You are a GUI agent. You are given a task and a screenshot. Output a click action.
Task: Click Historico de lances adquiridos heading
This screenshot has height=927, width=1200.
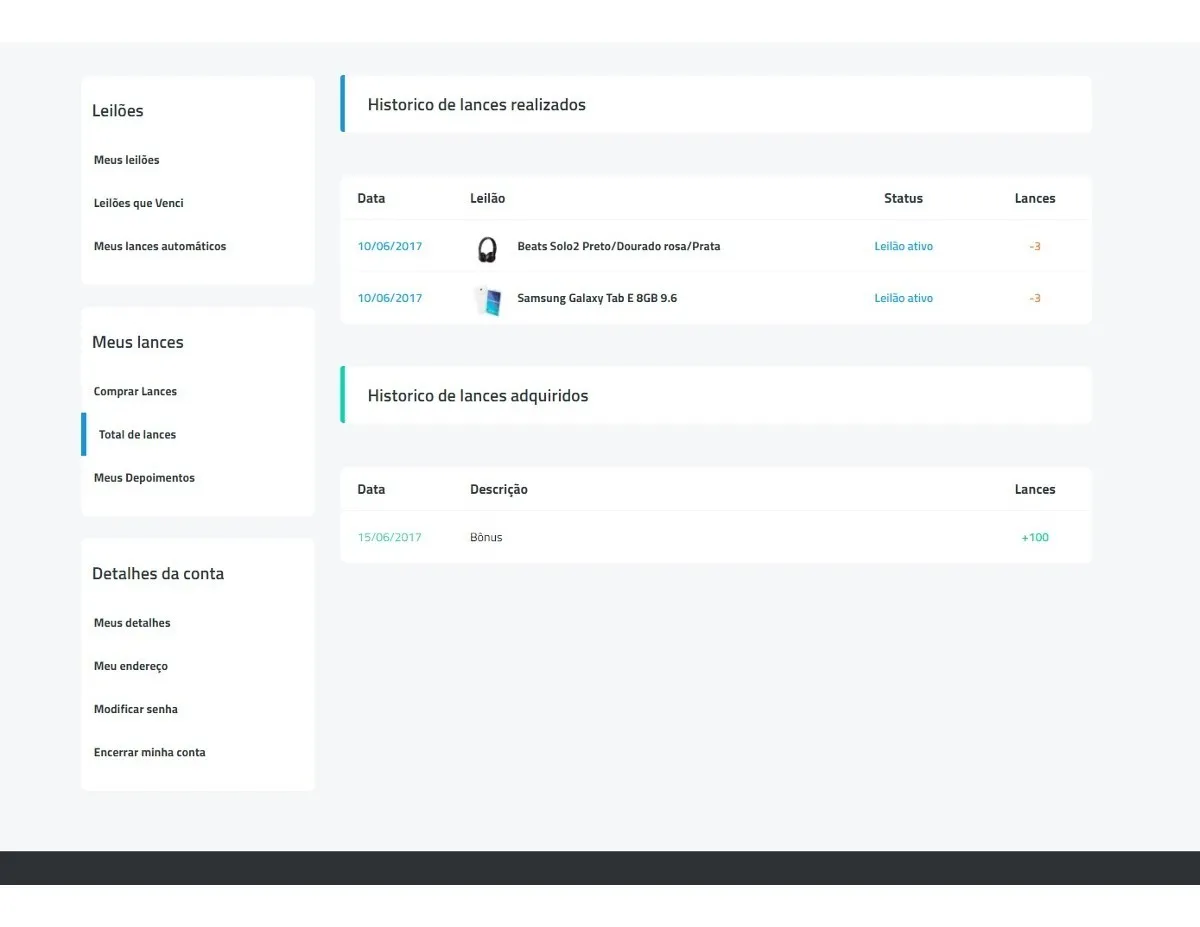click(478, 396)
